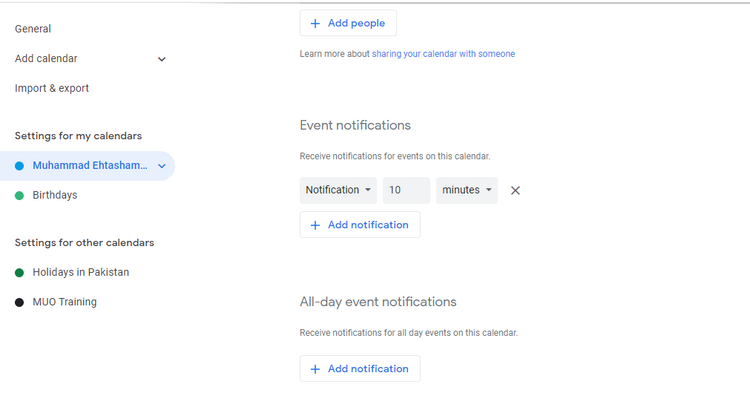750x418 pixels.
Task: Follow the sharing your calendar with someone link
Action: click(443, 54)
